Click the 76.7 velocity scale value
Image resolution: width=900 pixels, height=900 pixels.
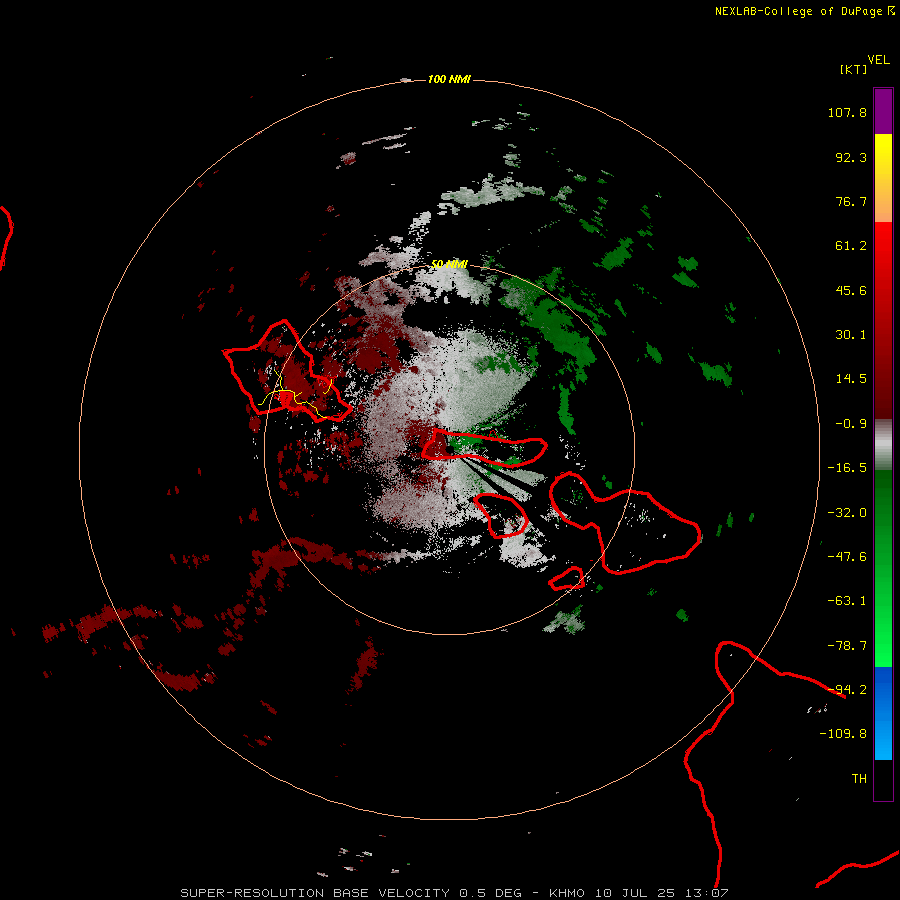tap(851, 201)
